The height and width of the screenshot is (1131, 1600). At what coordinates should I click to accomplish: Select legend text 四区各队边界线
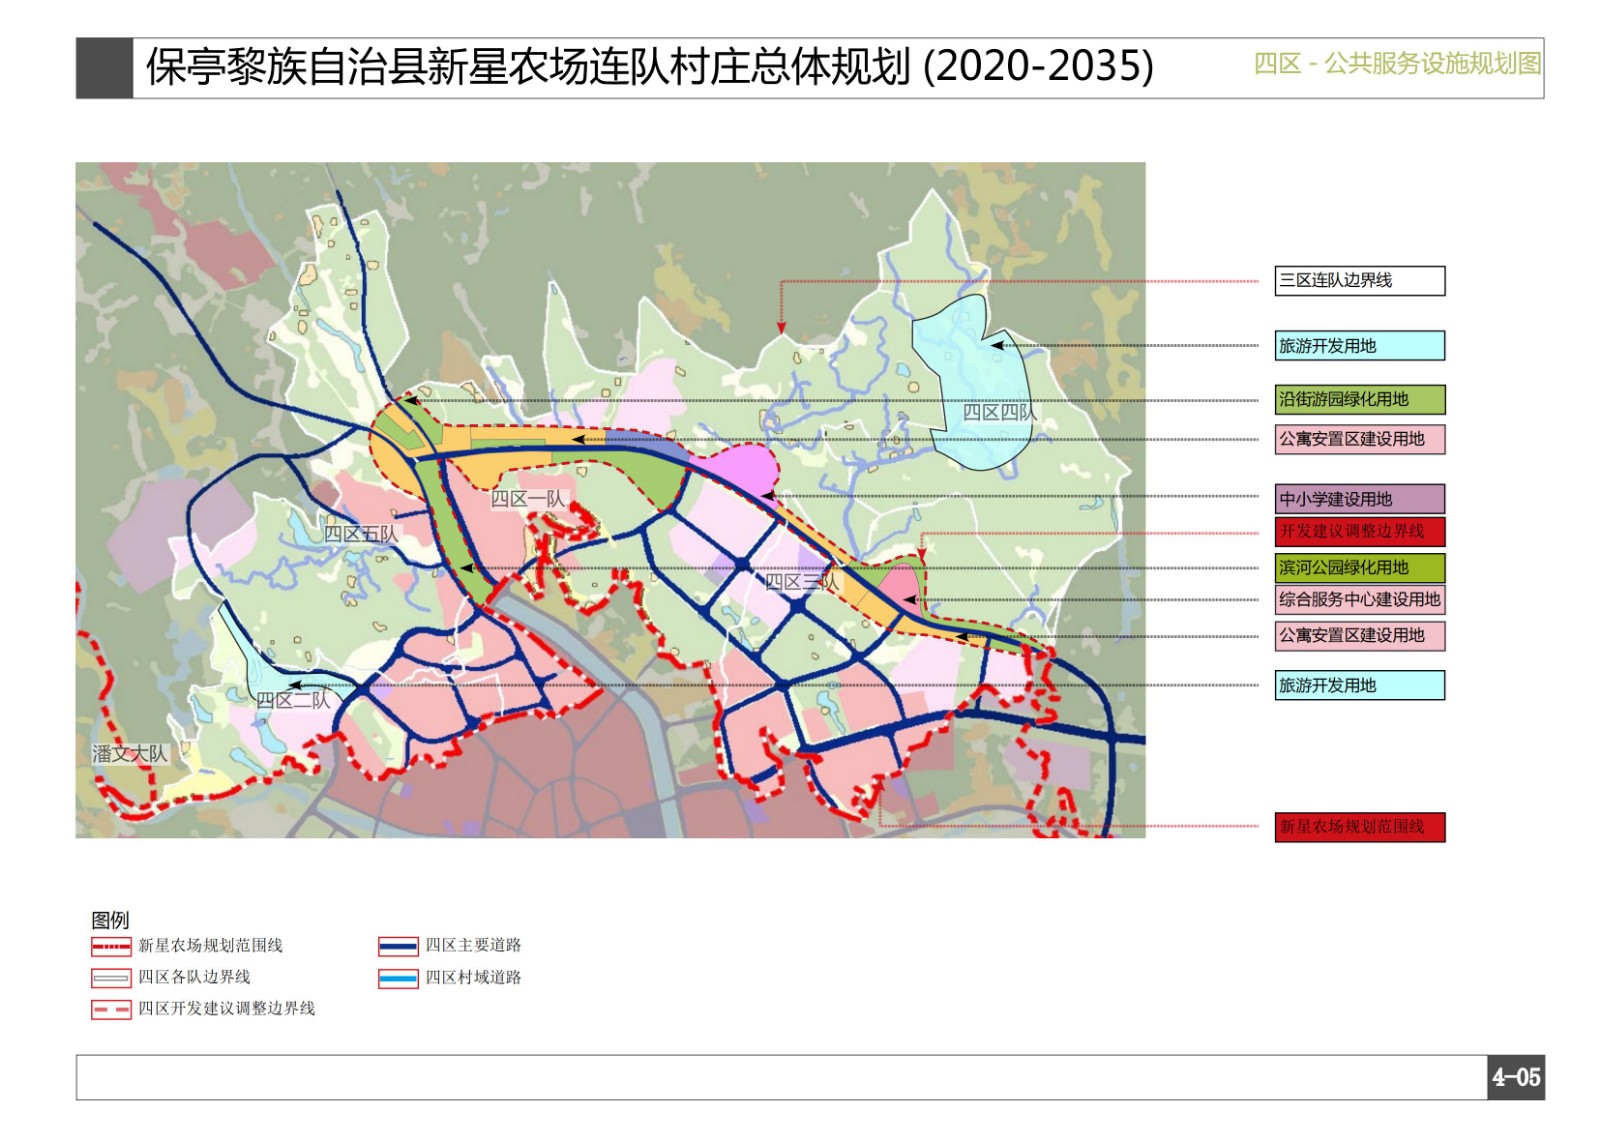(194, 977)
